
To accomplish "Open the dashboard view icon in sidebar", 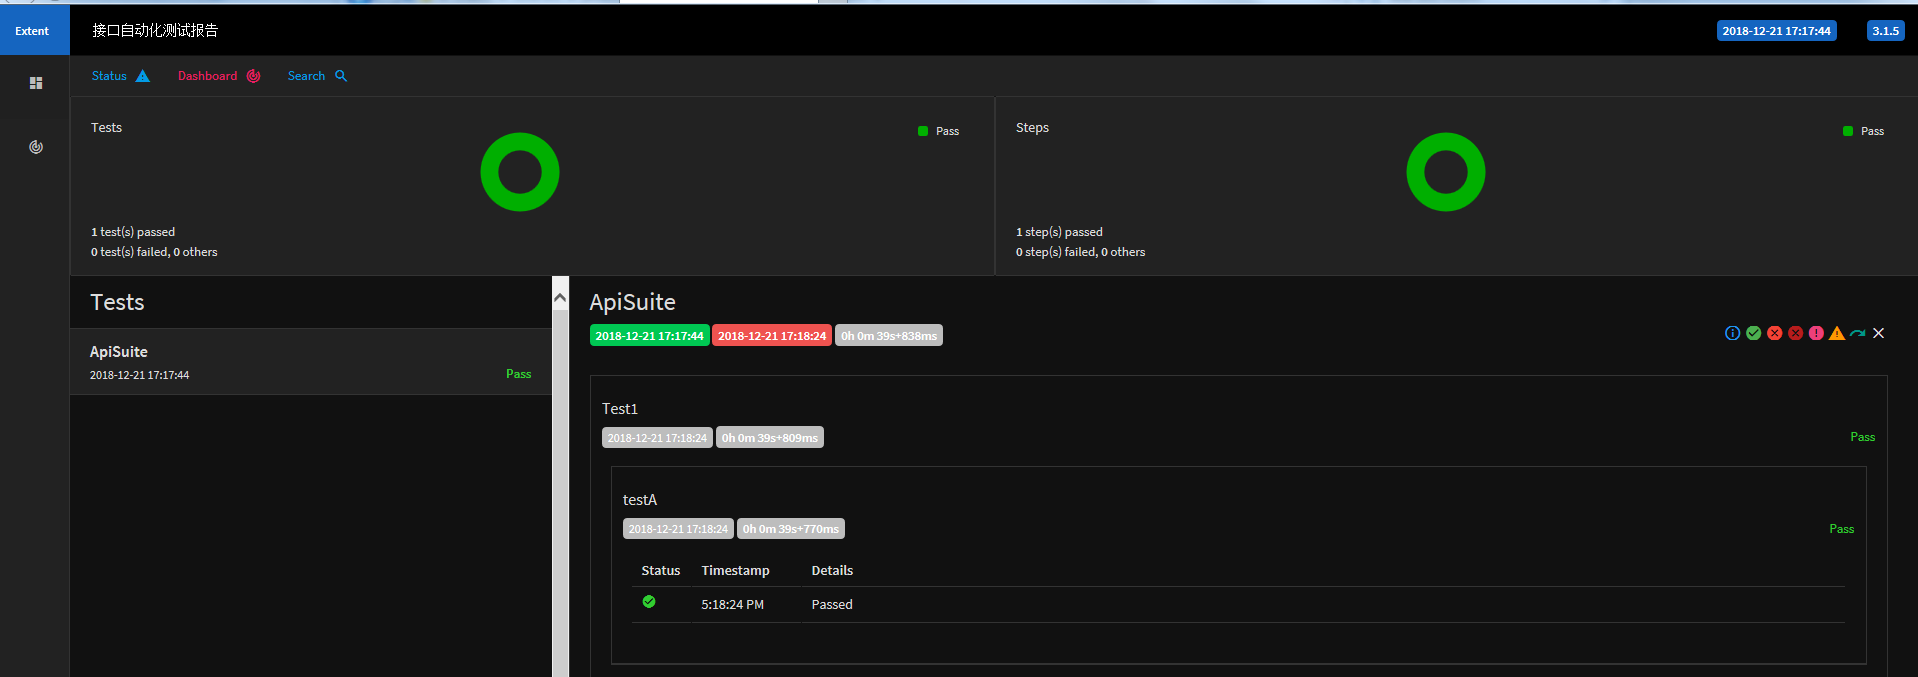I will (36, 147).
